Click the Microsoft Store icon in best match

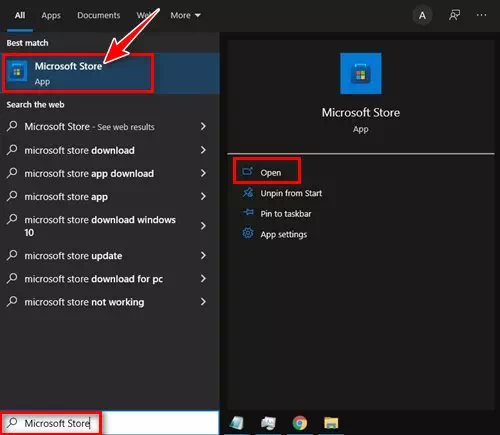[17, 72]
